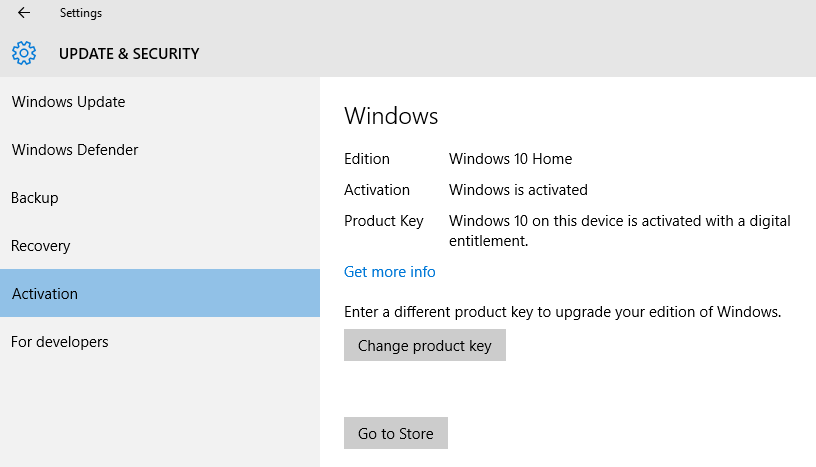Click the 'Enter a different product key' text

pyautogui.click(x=563, y=312)
